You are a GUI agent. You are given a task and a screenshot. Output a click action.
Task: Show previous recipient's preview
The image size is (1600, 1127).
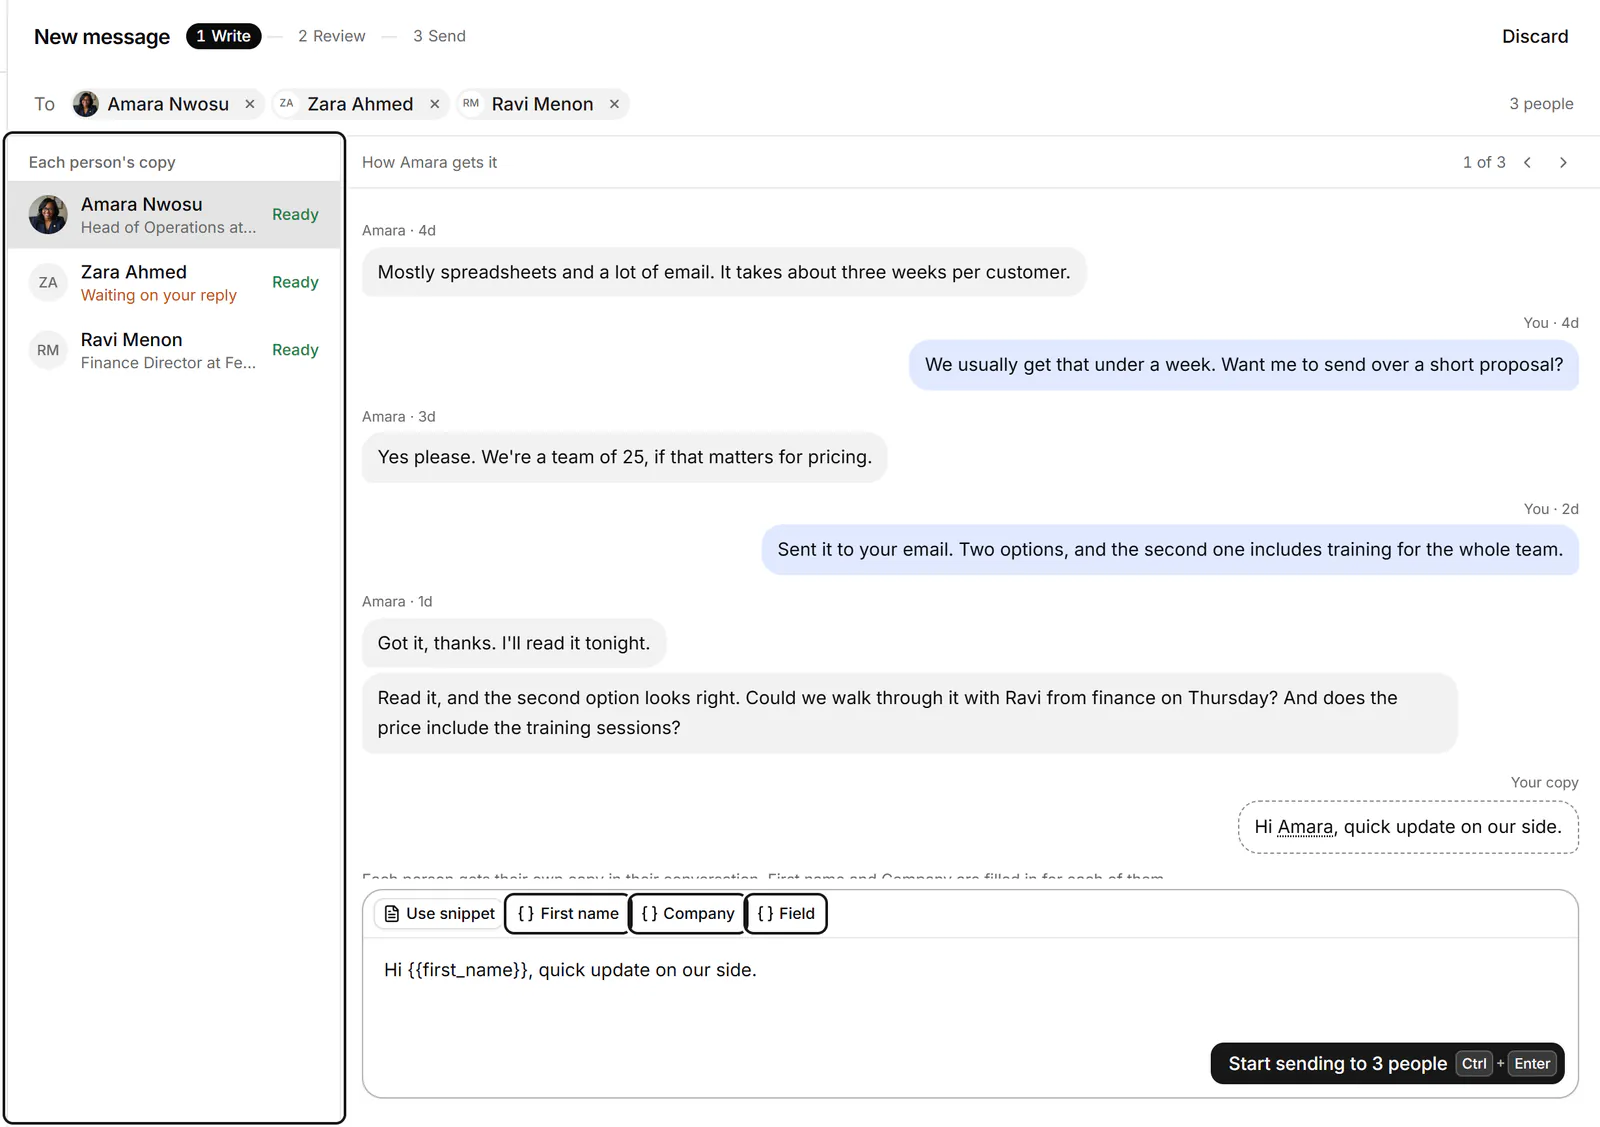click(x=1528, y=162)
